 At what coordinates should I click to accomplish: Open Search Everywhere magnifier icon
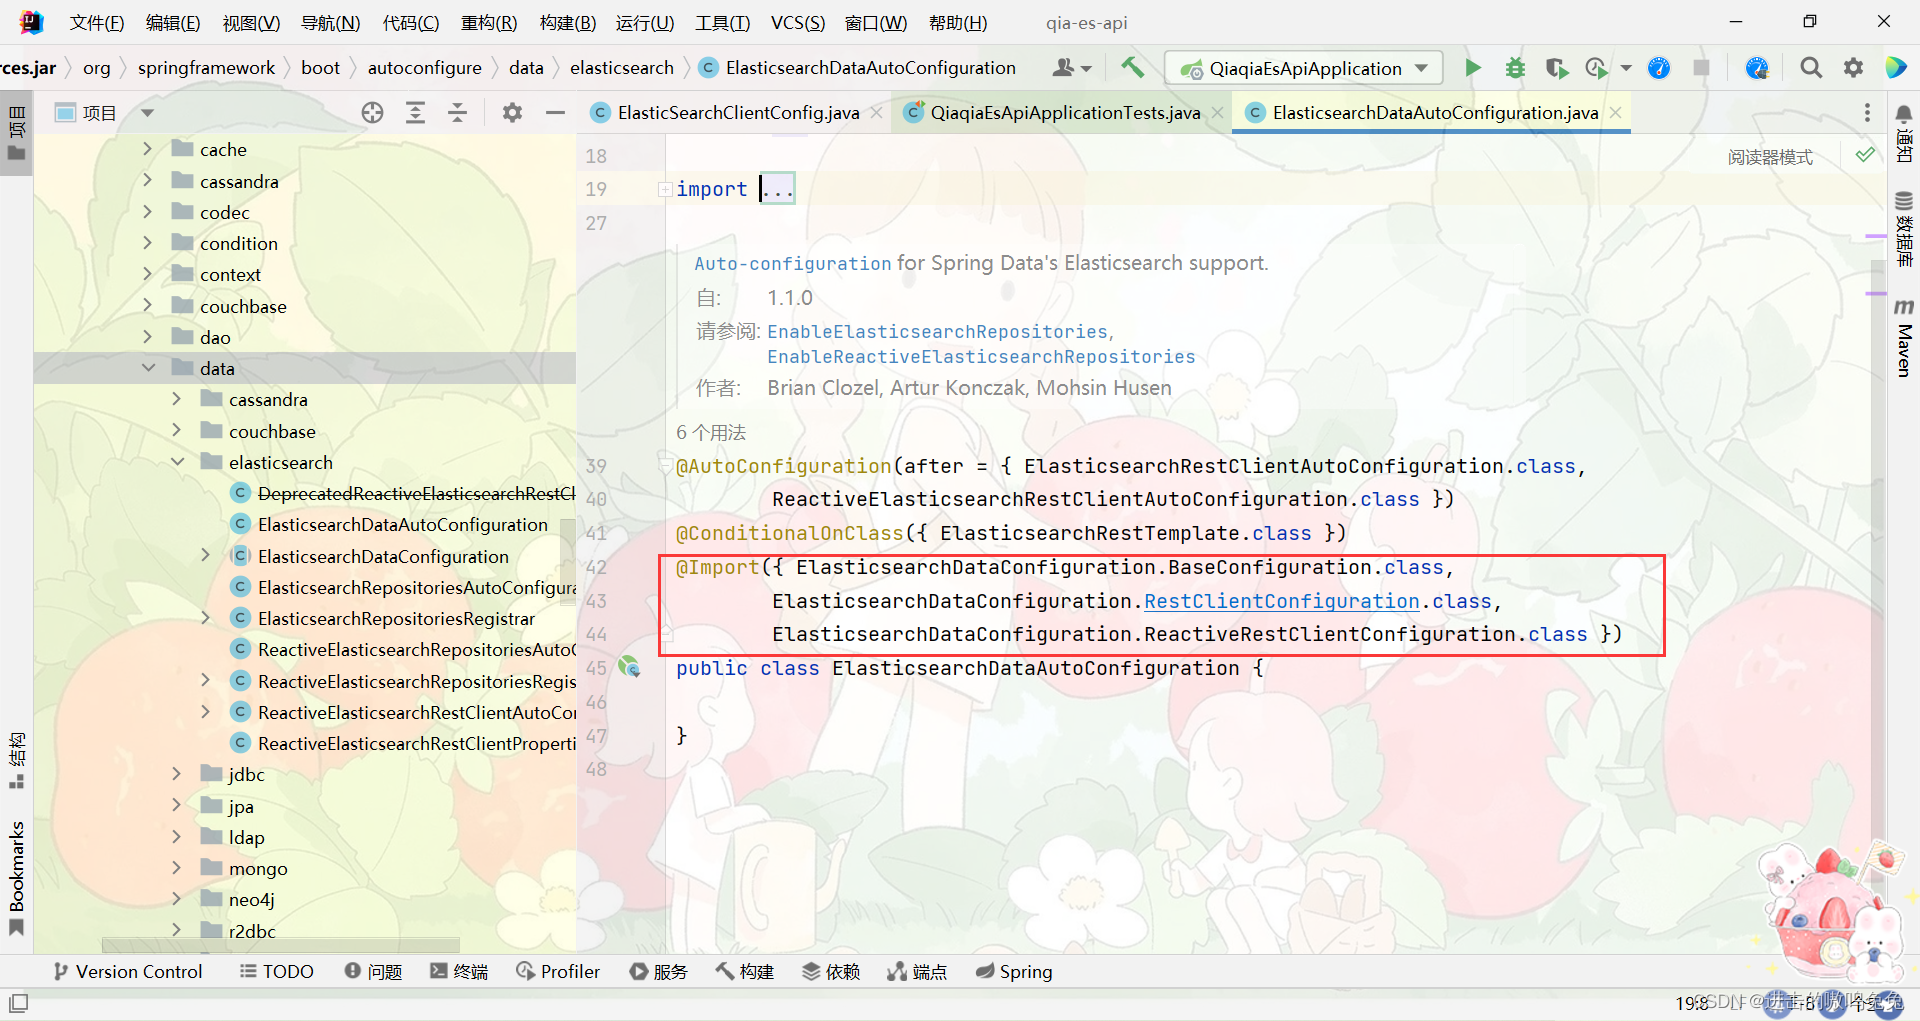(1810, 67)
